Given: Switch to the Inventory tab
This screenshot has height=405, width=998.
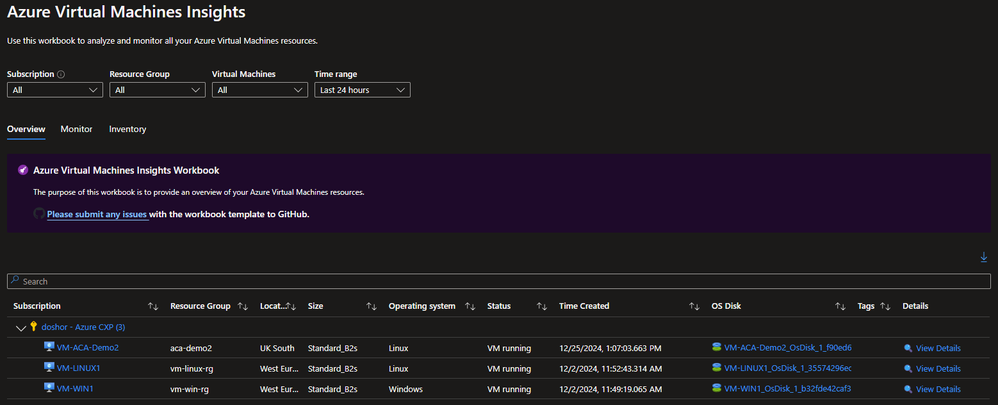Looking at the screenshot, I should [x=127, y=129].
